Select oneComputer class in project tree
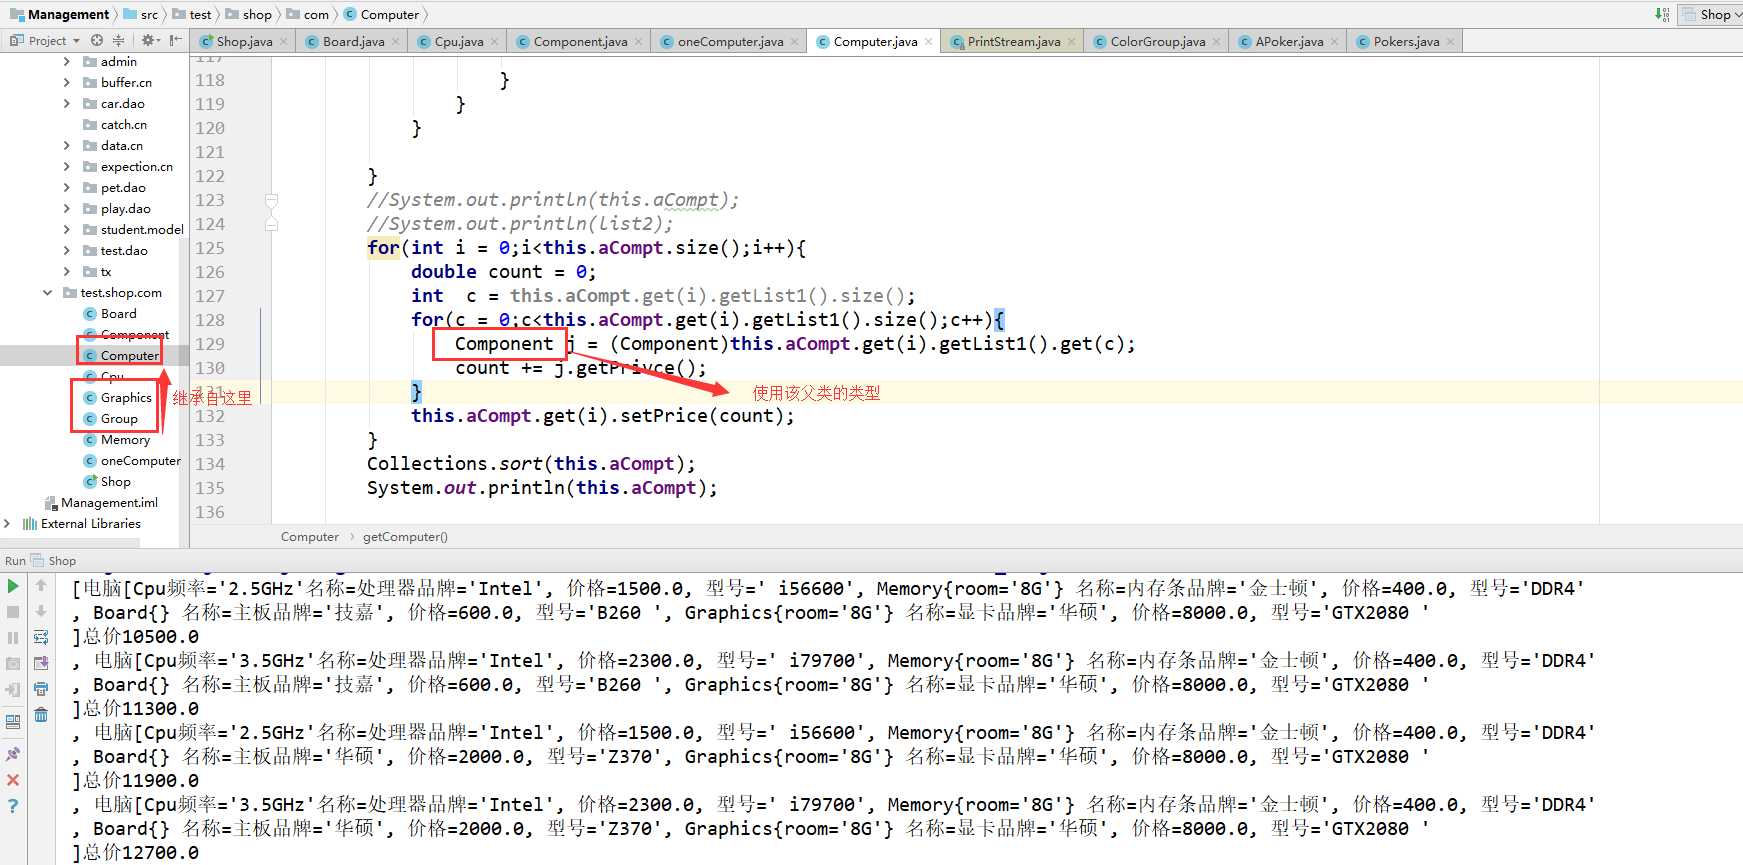This screenshot has height=865, width=1743. pyautogui.click(x=132, y=460)
